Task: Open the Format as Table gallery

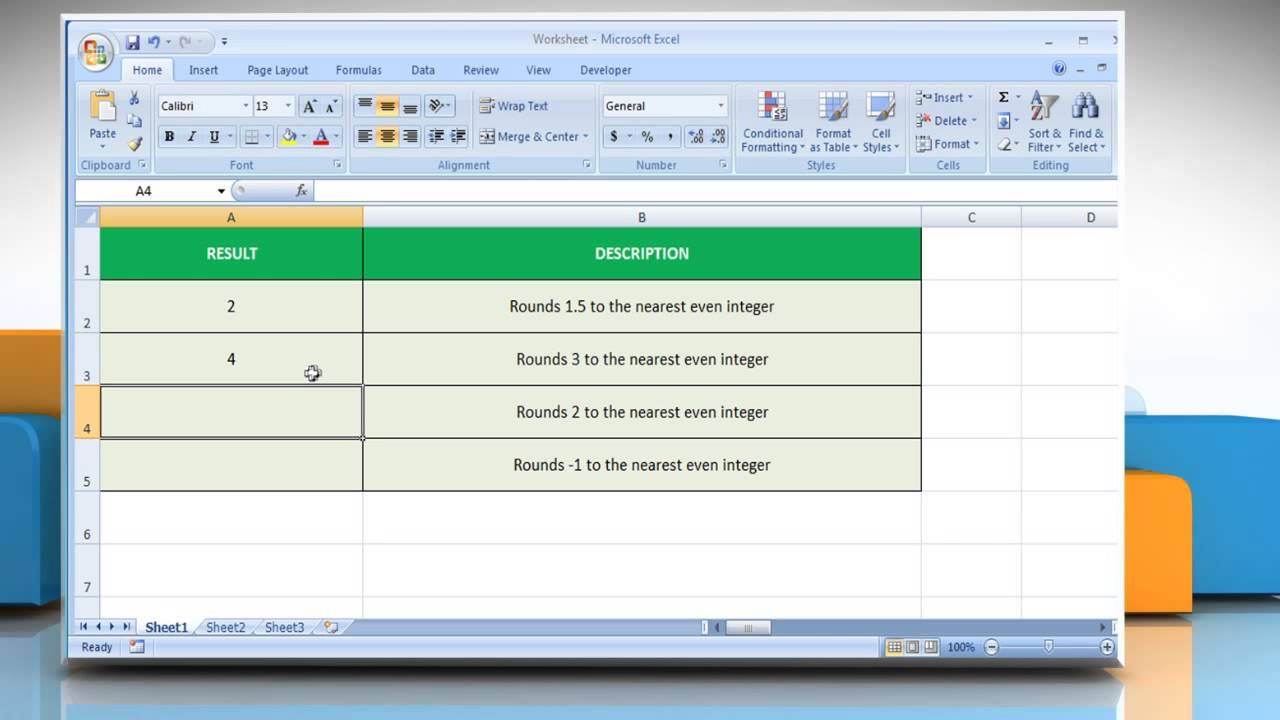Action: (833, 122)
